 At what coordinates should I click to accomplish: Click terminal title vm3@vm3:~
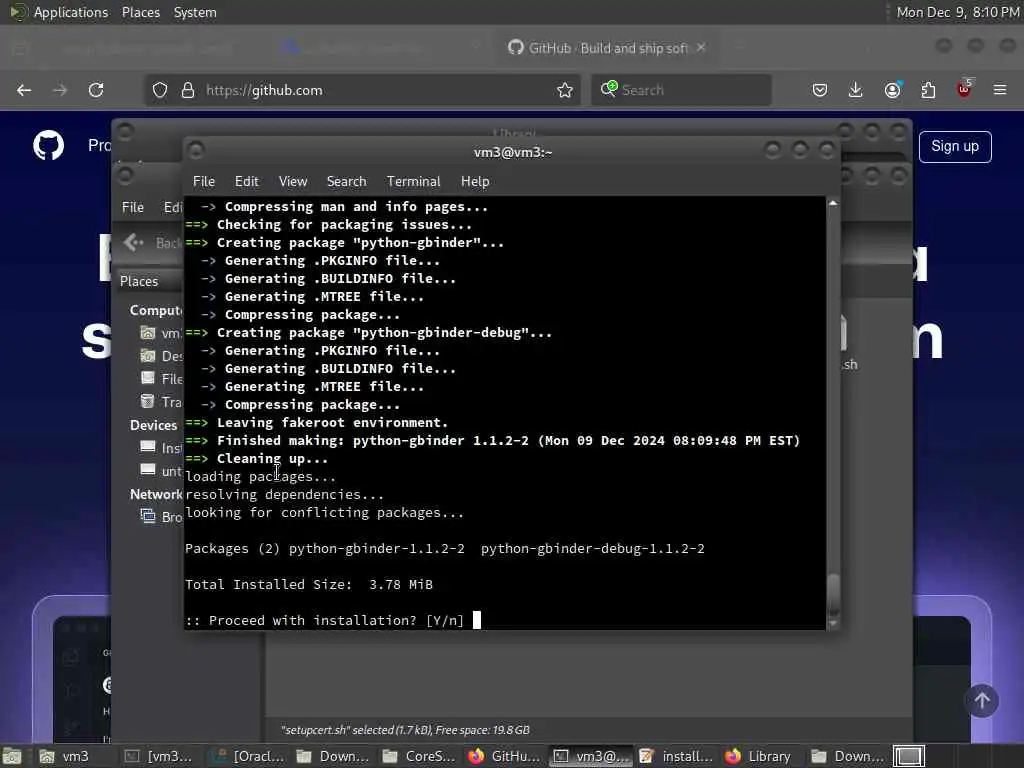513,152
